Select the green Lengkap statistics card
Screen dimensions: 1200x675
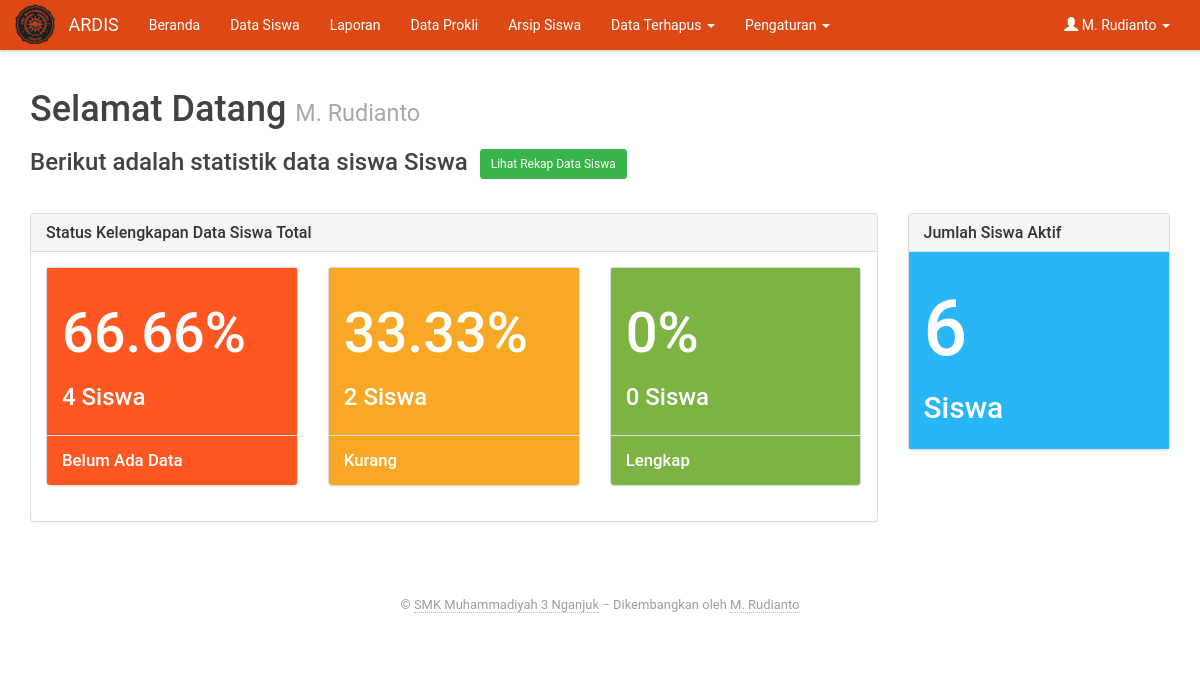pos(735,375)
